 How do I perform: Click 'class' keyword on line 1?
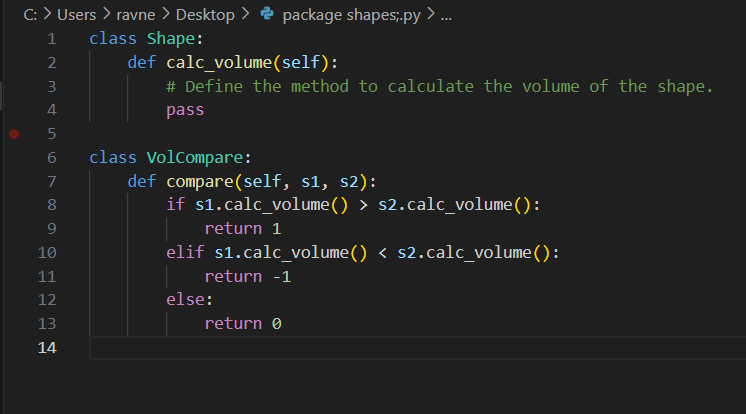click(113, 39)
